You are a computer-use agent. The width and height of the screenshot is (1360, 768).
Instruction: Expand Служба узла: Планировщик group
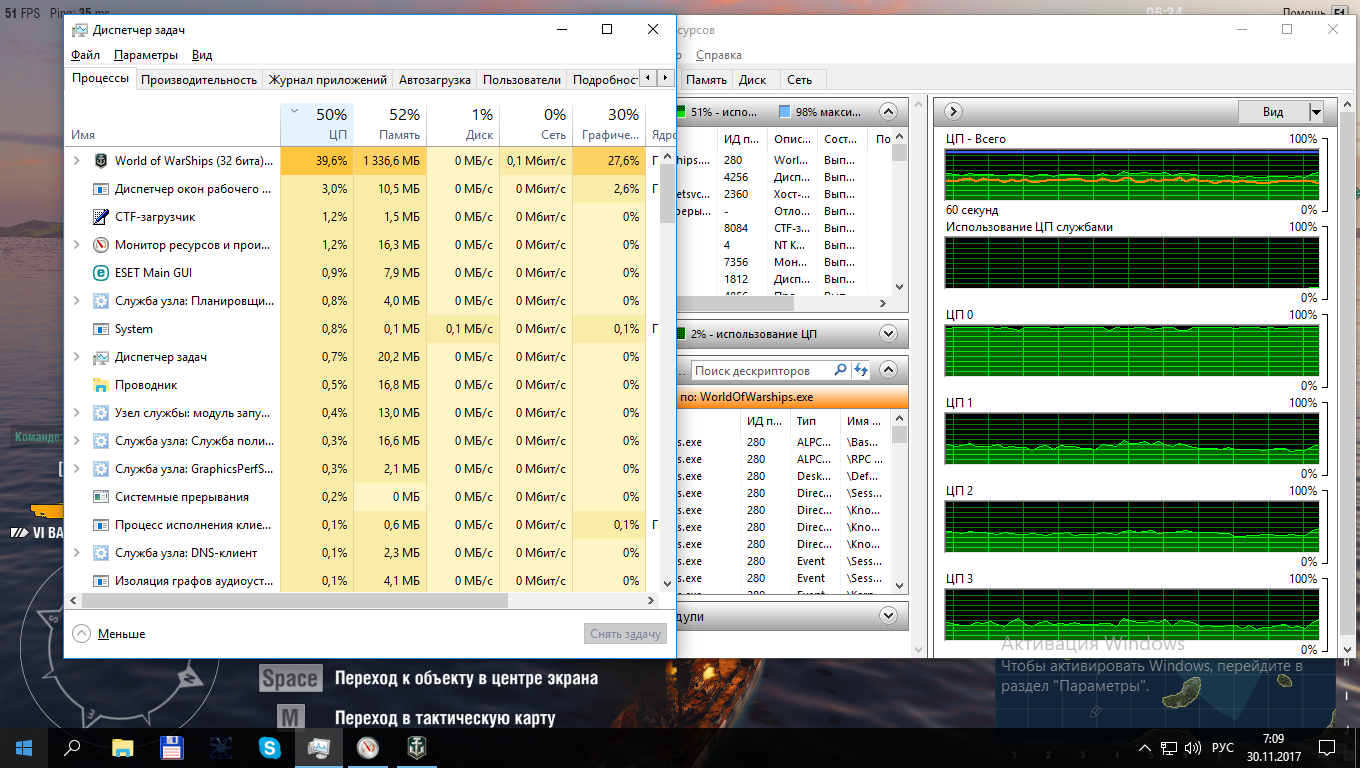[x=77, y=301]
